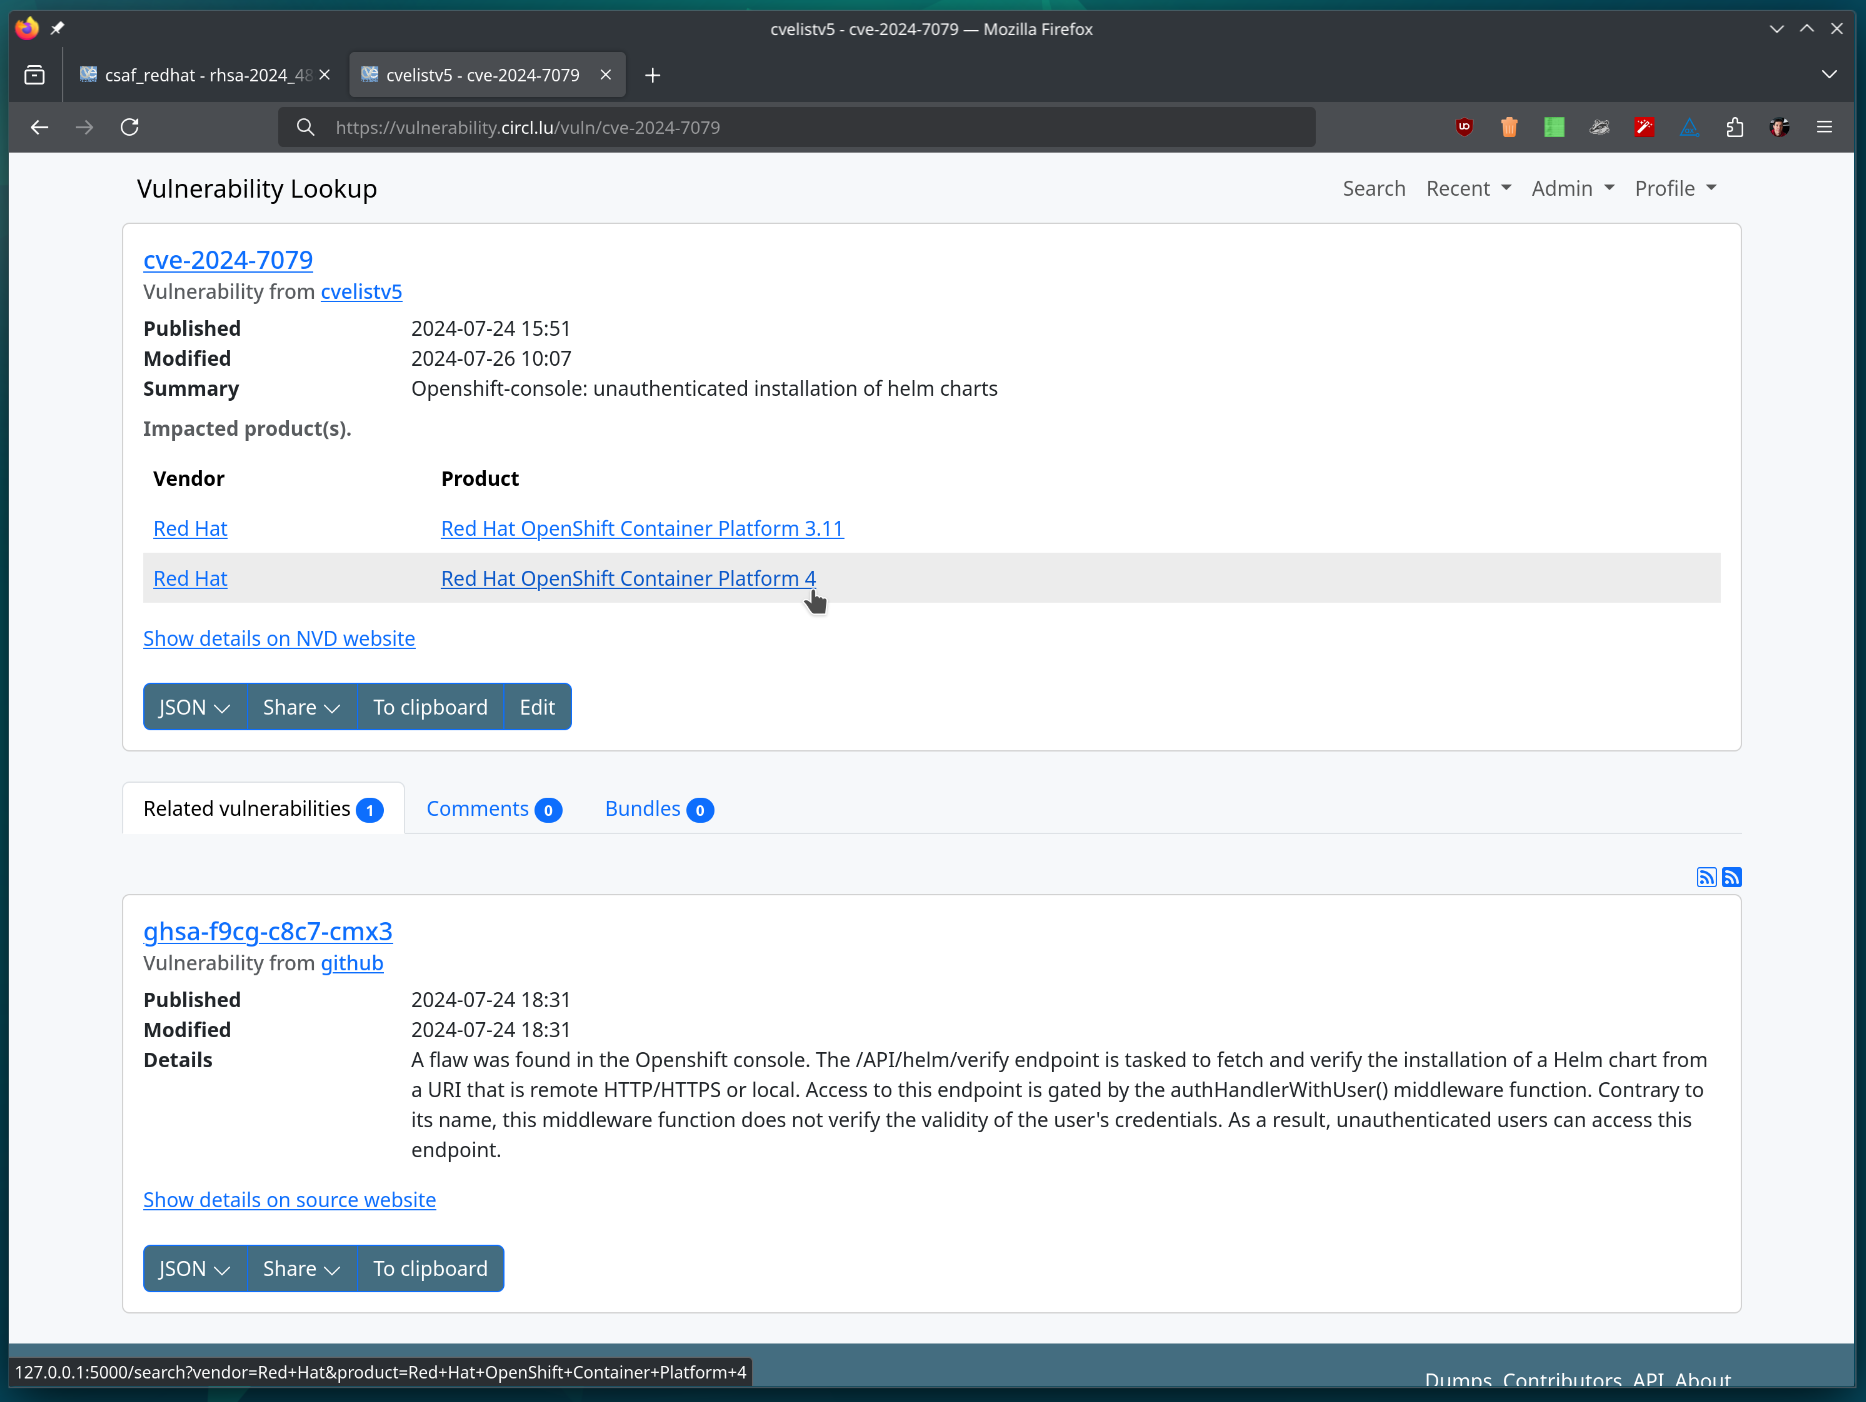Open Show details on NVD website link

279,639
